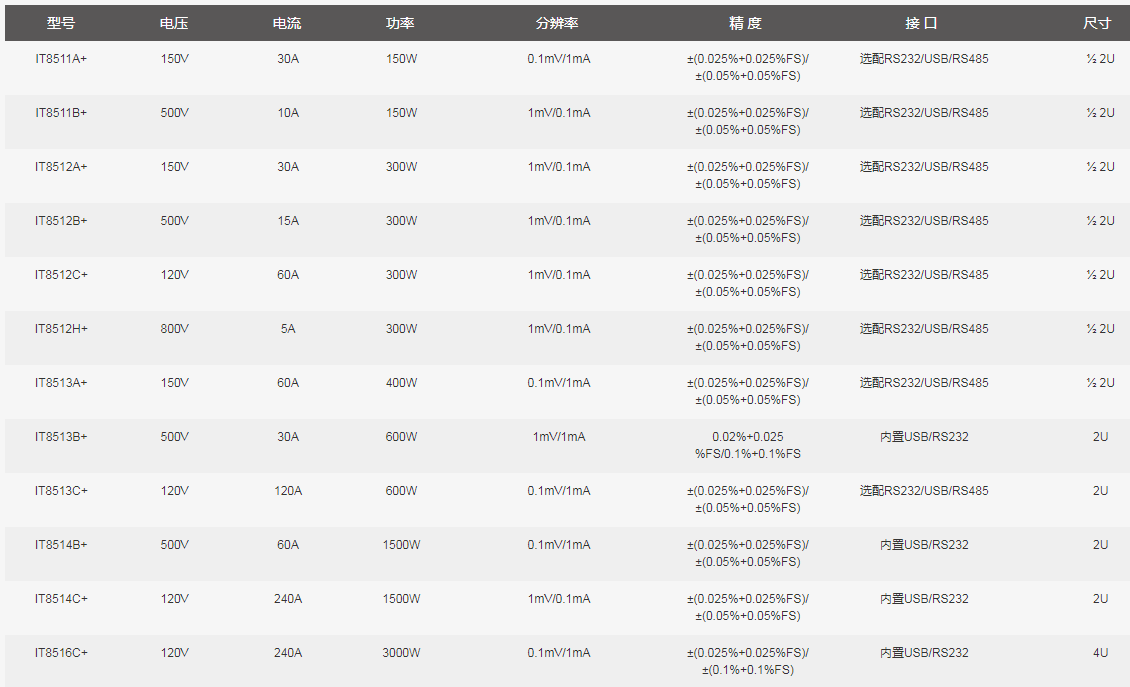Click the 3000W power cell
Image resolution: width=1130 pixels, height=687 pixels.
[401, 653]
